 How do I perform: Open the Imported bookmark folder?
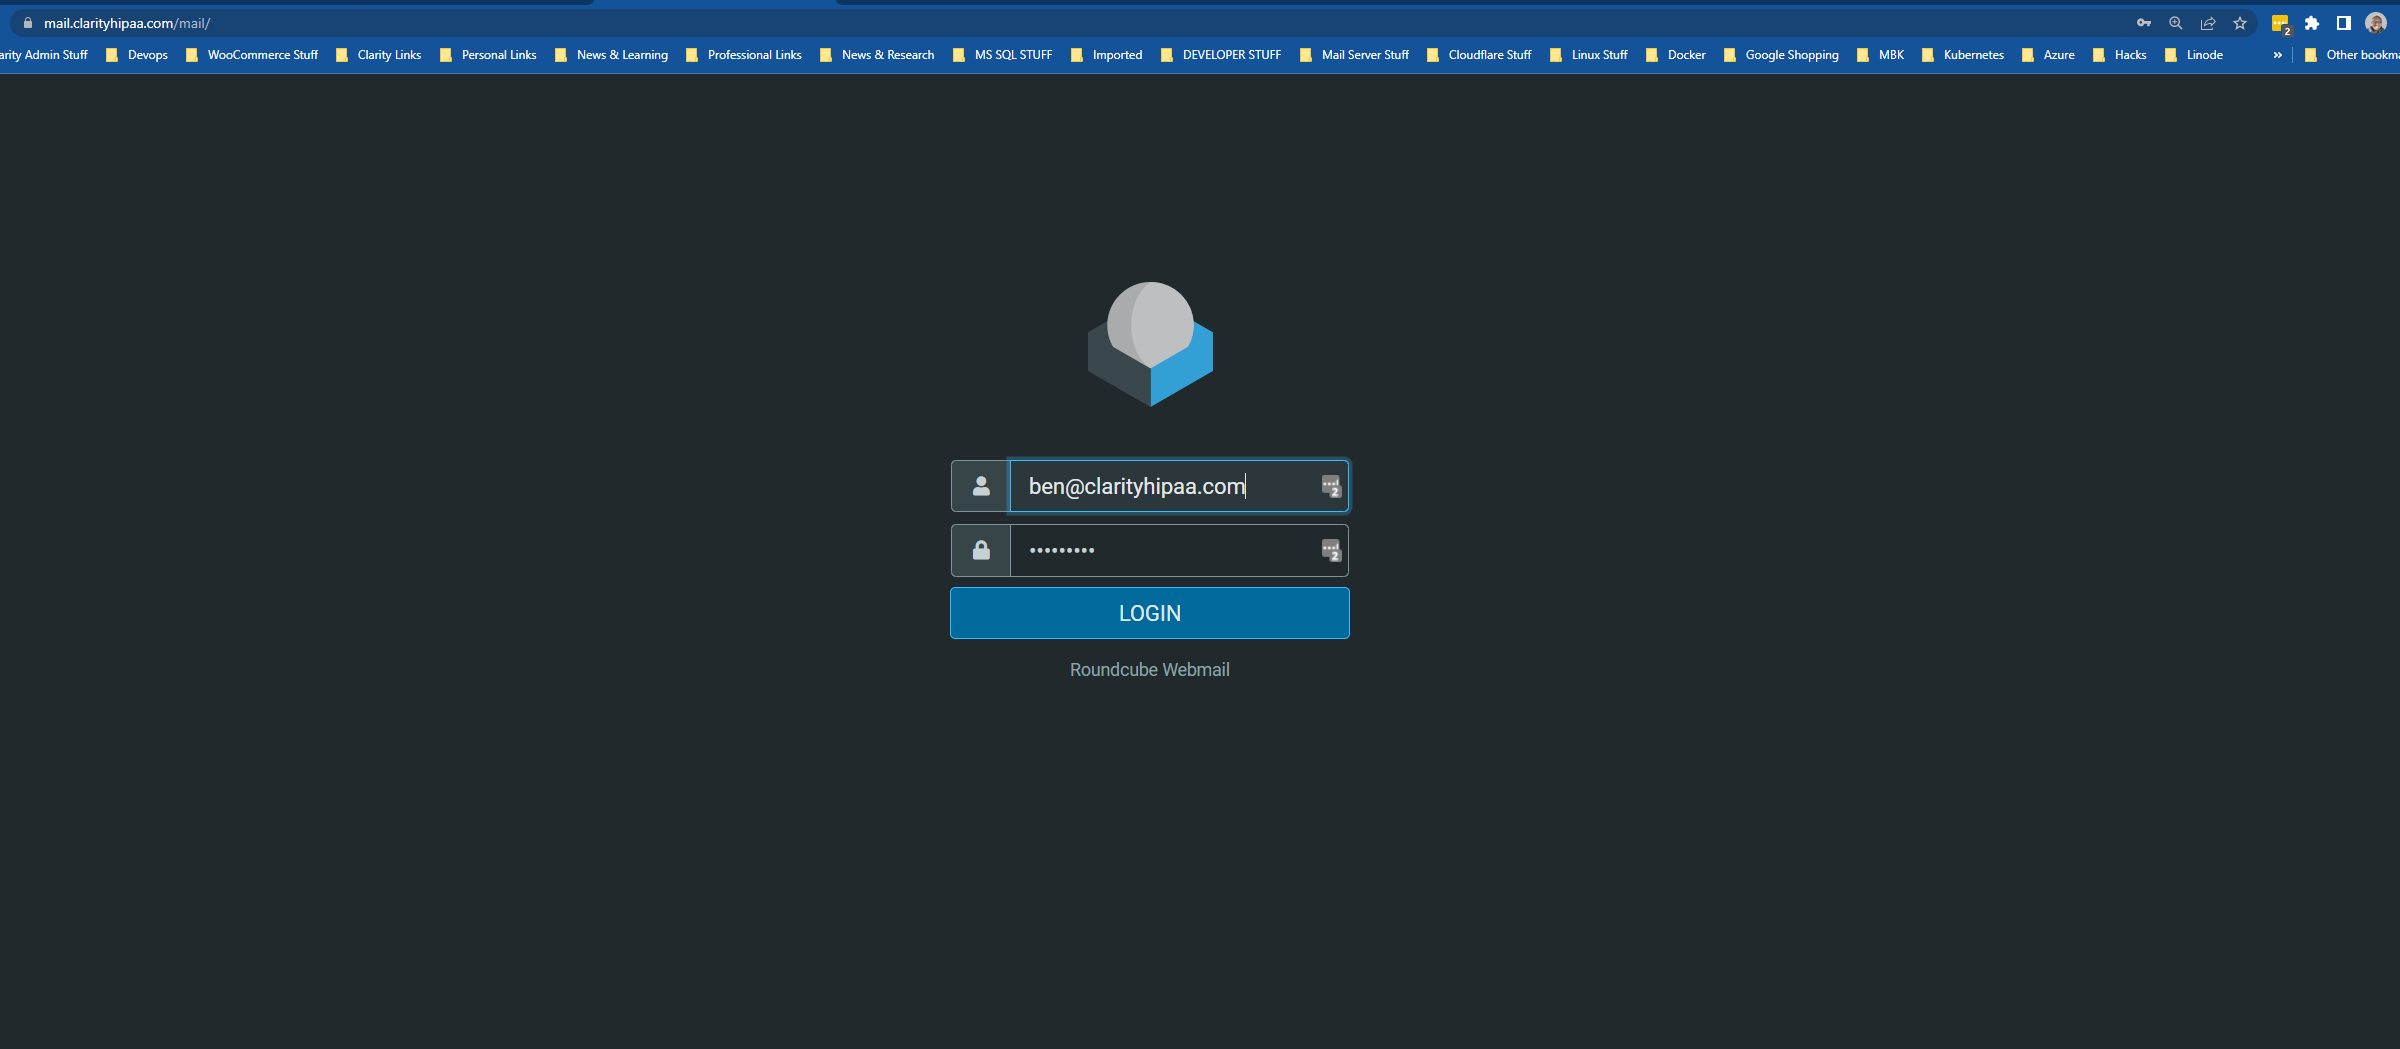[x=1106, y=55]
